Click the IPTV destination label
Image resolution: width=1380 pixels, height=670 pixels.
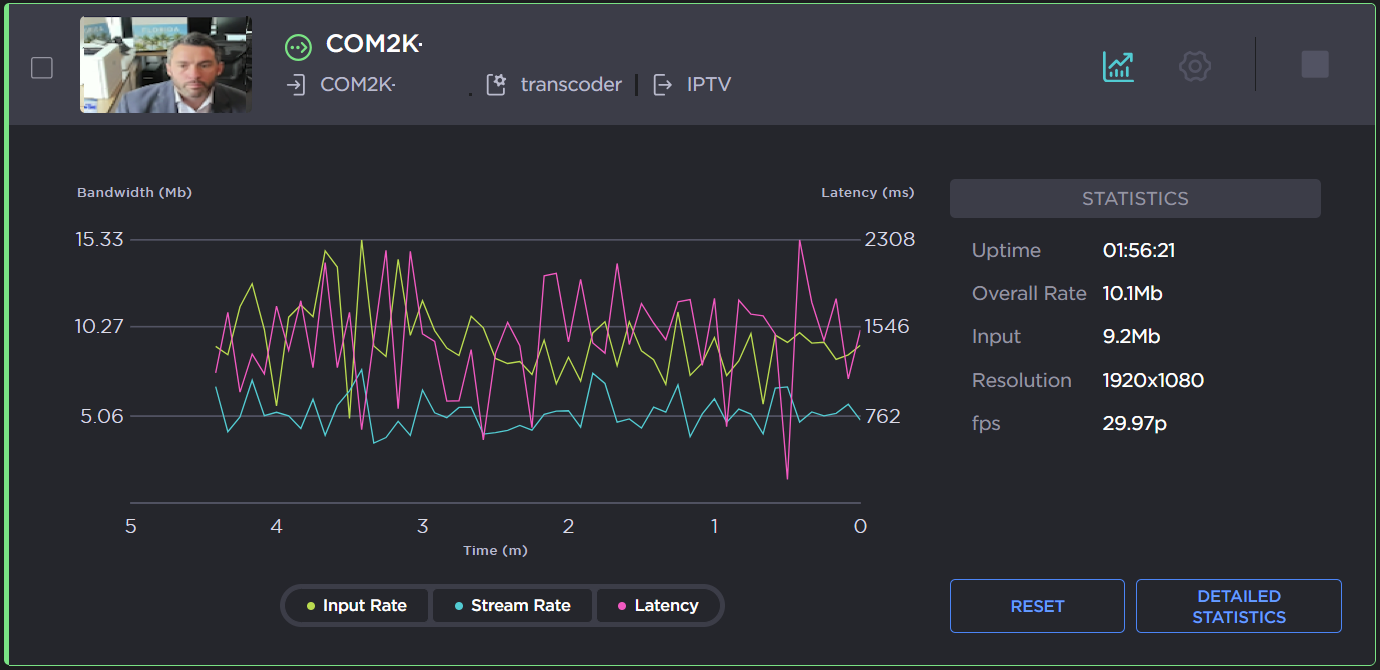click(x=709, y=85)
